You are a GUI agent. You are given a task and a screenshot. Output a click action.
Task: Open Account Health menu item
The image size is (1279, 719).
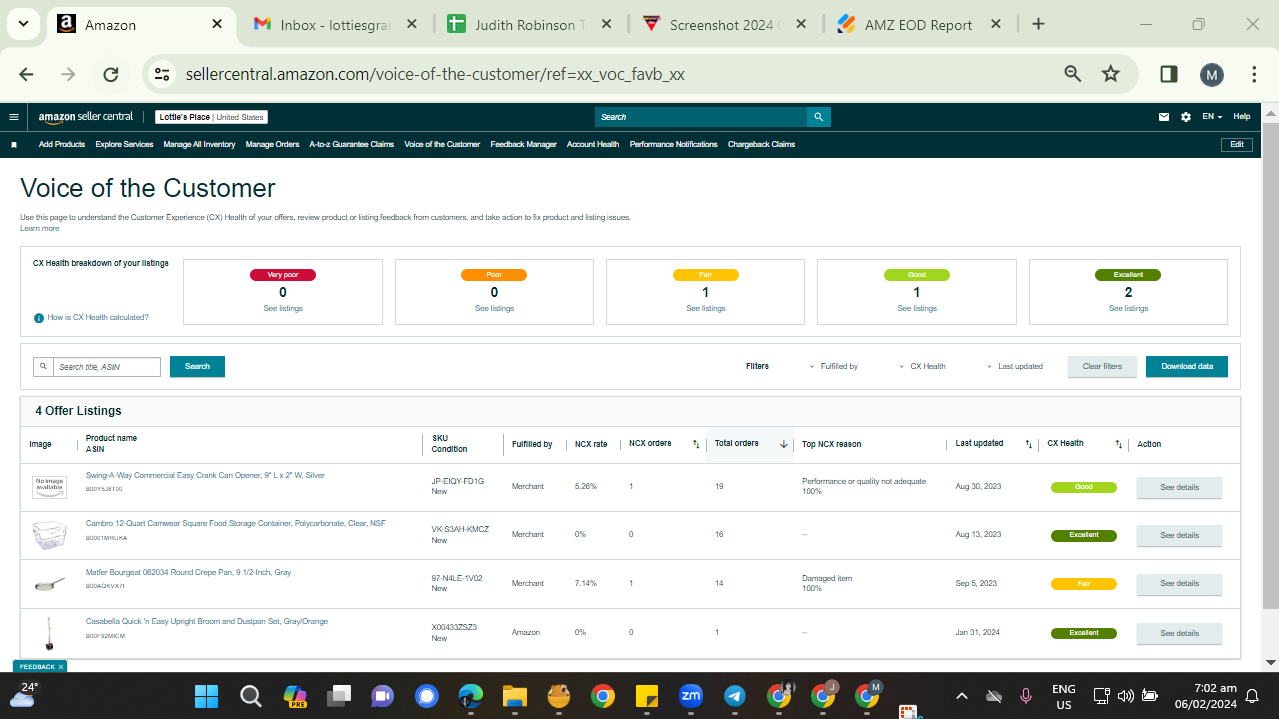593,145
